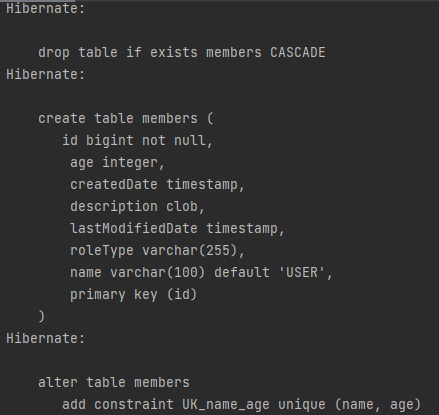The height and width of the screenshot is (415, 439).
Task: Click the closing parenthesis of create table
Action: click(x=41, y=316)
